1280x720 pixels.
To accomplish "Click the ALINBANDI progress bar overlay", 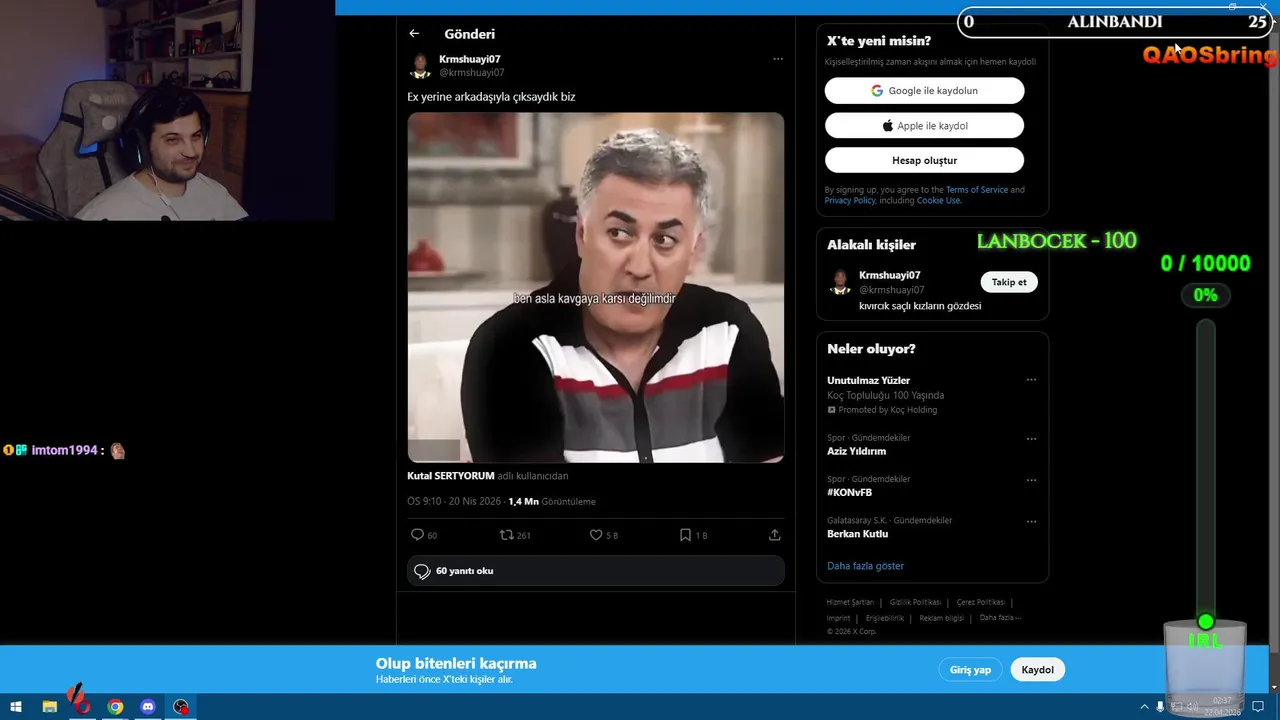I will coord(1114,22).
